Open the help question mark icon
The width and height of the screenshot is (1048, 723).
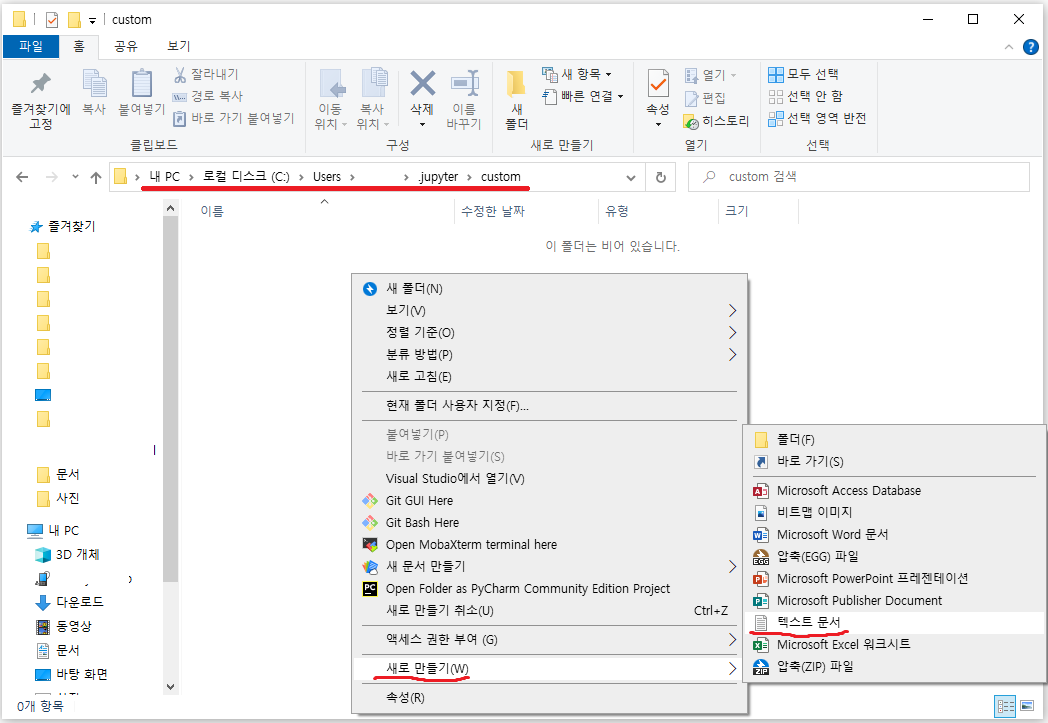pyautogui.click(x=1031, y=47)
